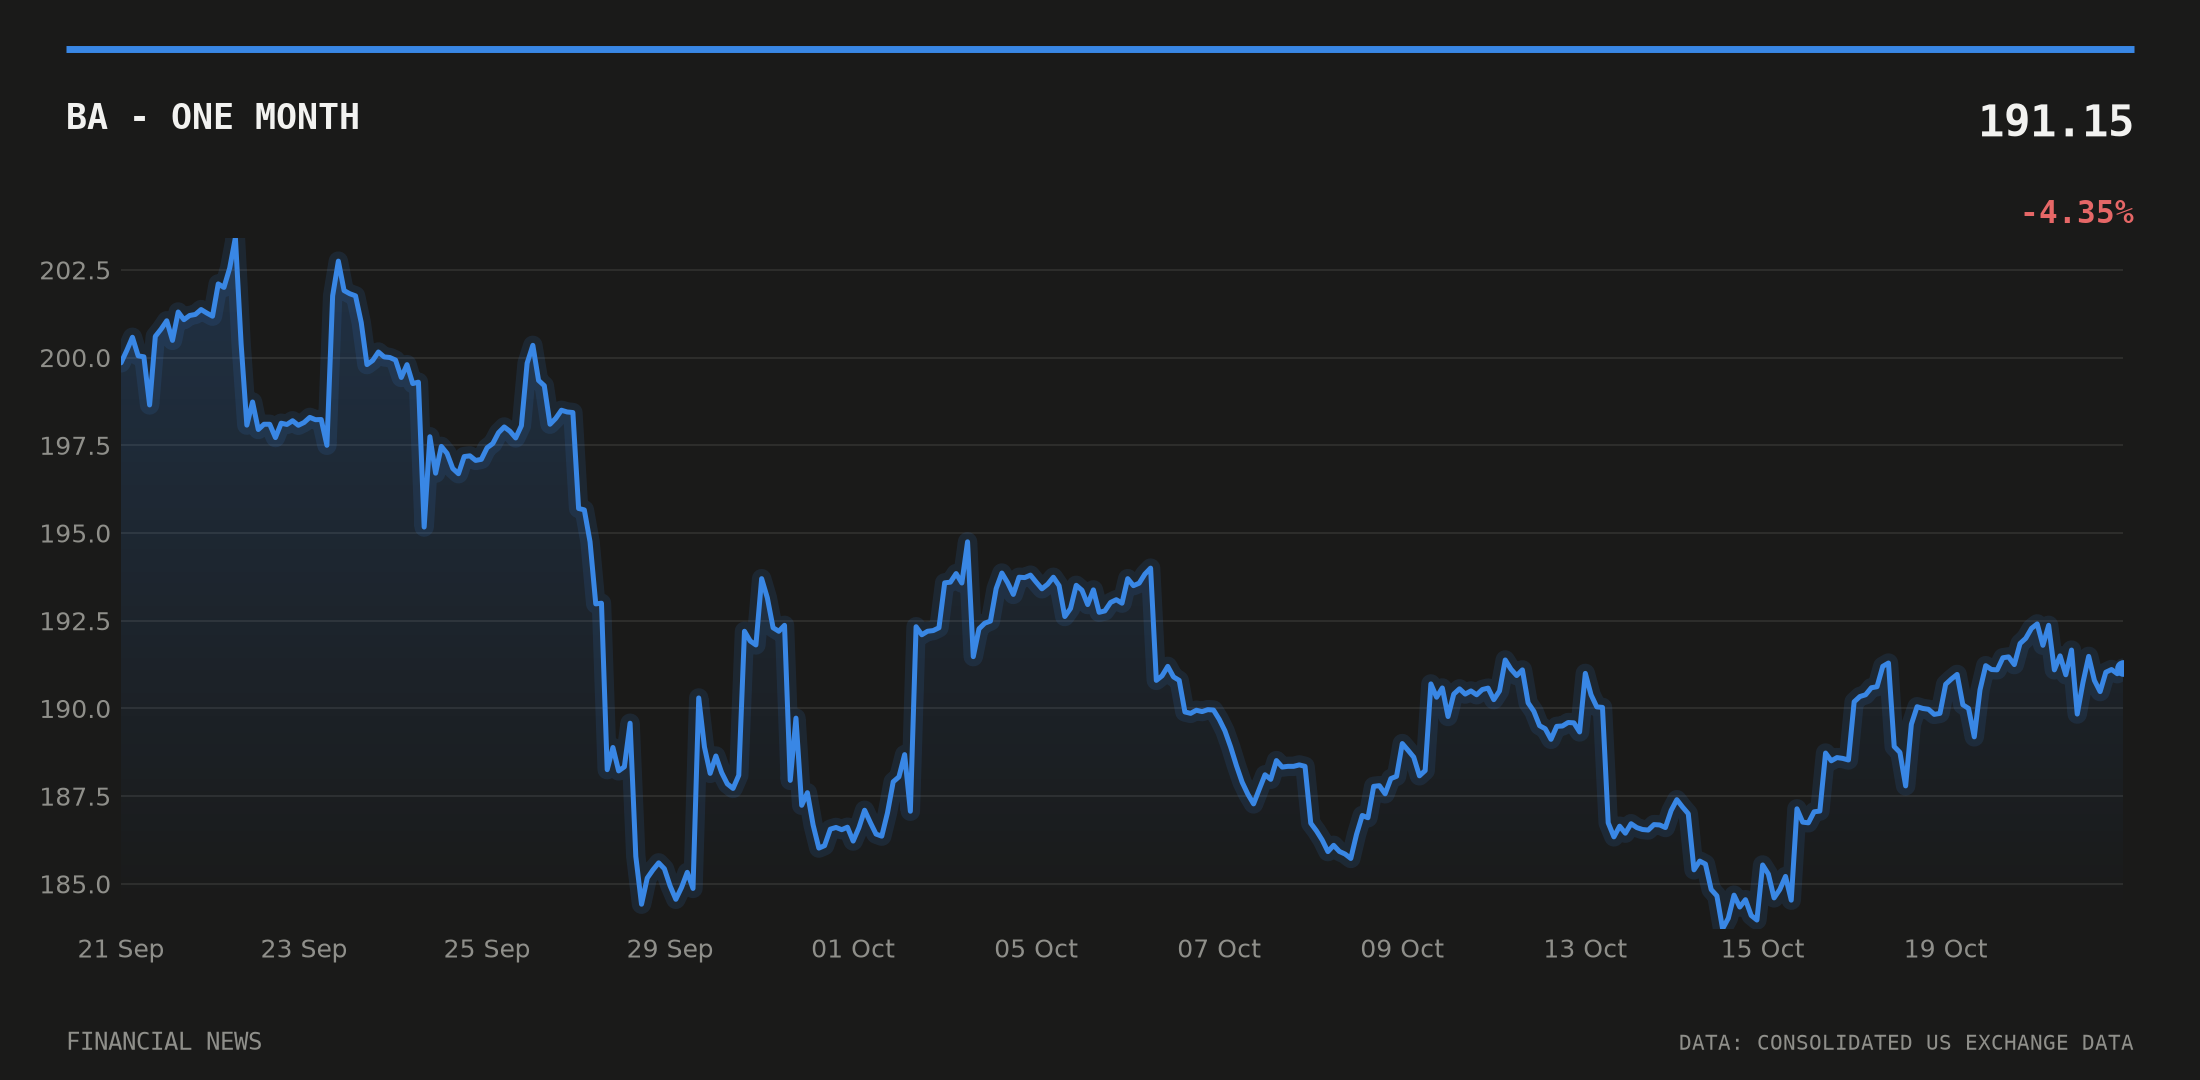This screenshot has width=2200, height=1080.
Task: Click the '25 Sep' date label
Action: (x=487, y=949)
